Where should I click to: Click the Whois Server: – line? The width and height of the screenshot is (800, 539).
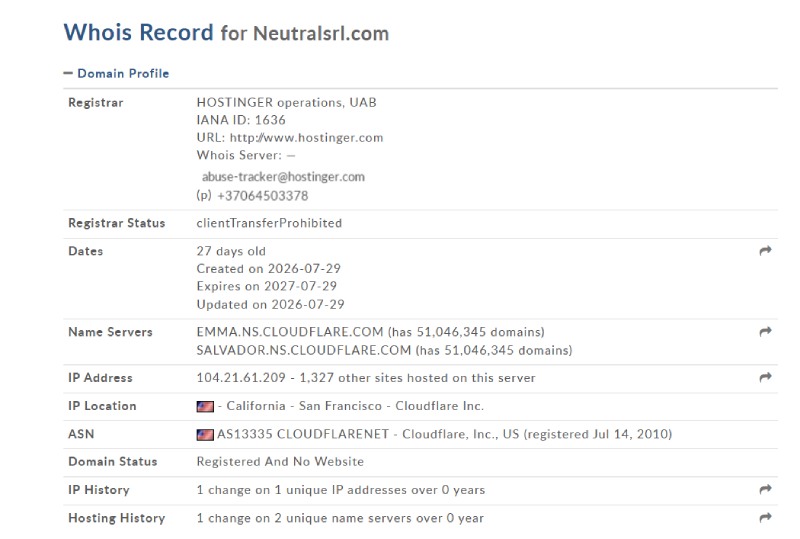pos(246,155)
